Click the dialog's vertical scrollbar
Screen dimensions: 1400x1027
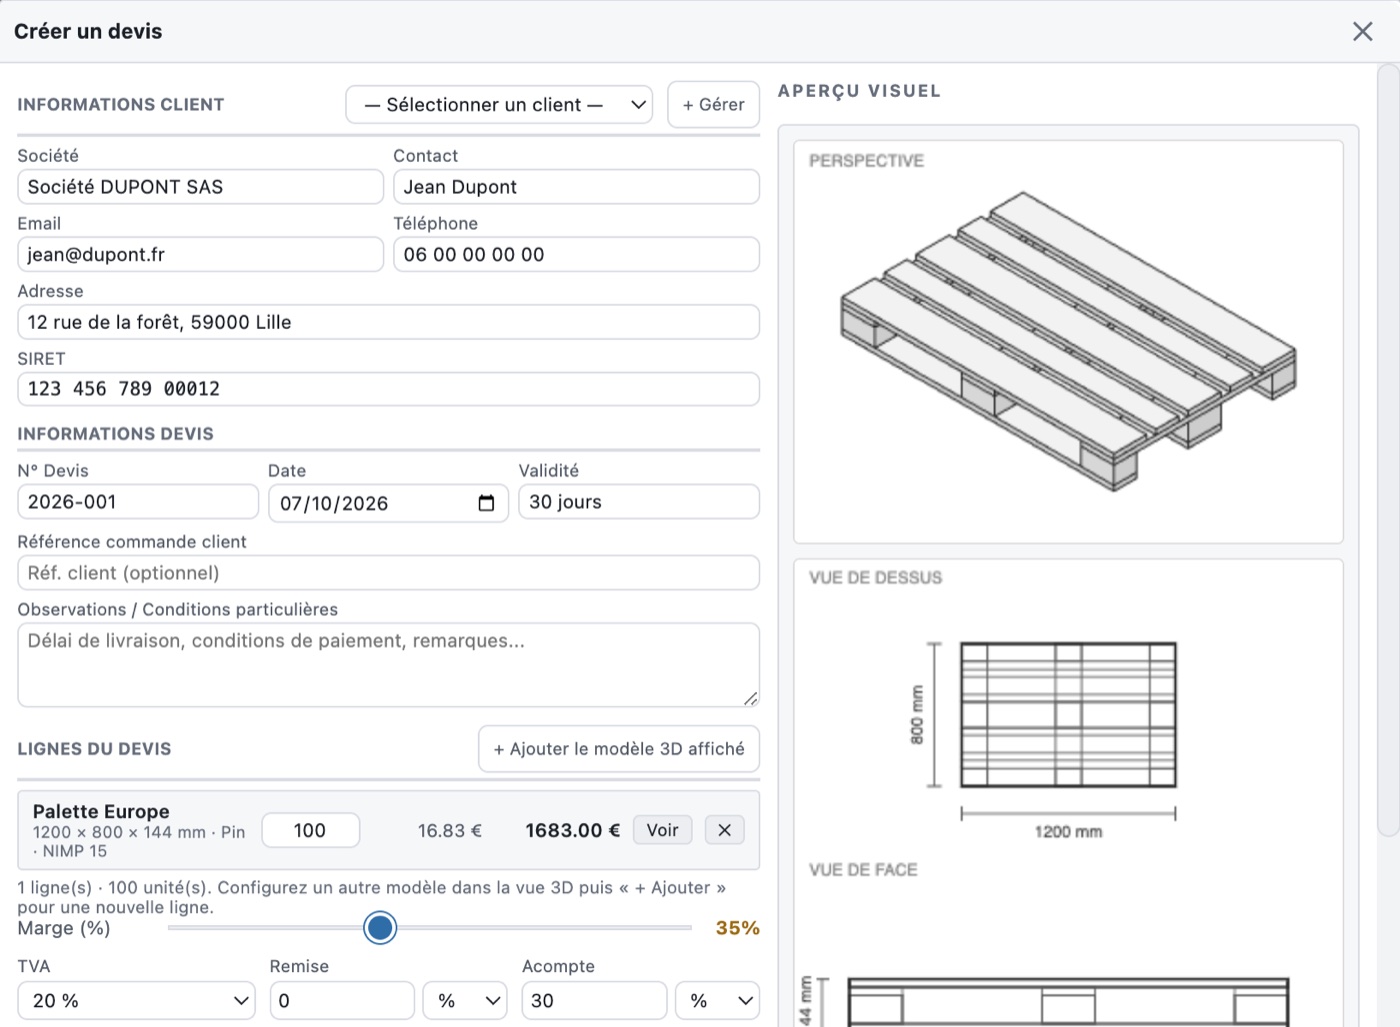click(x=1388, y=450)
